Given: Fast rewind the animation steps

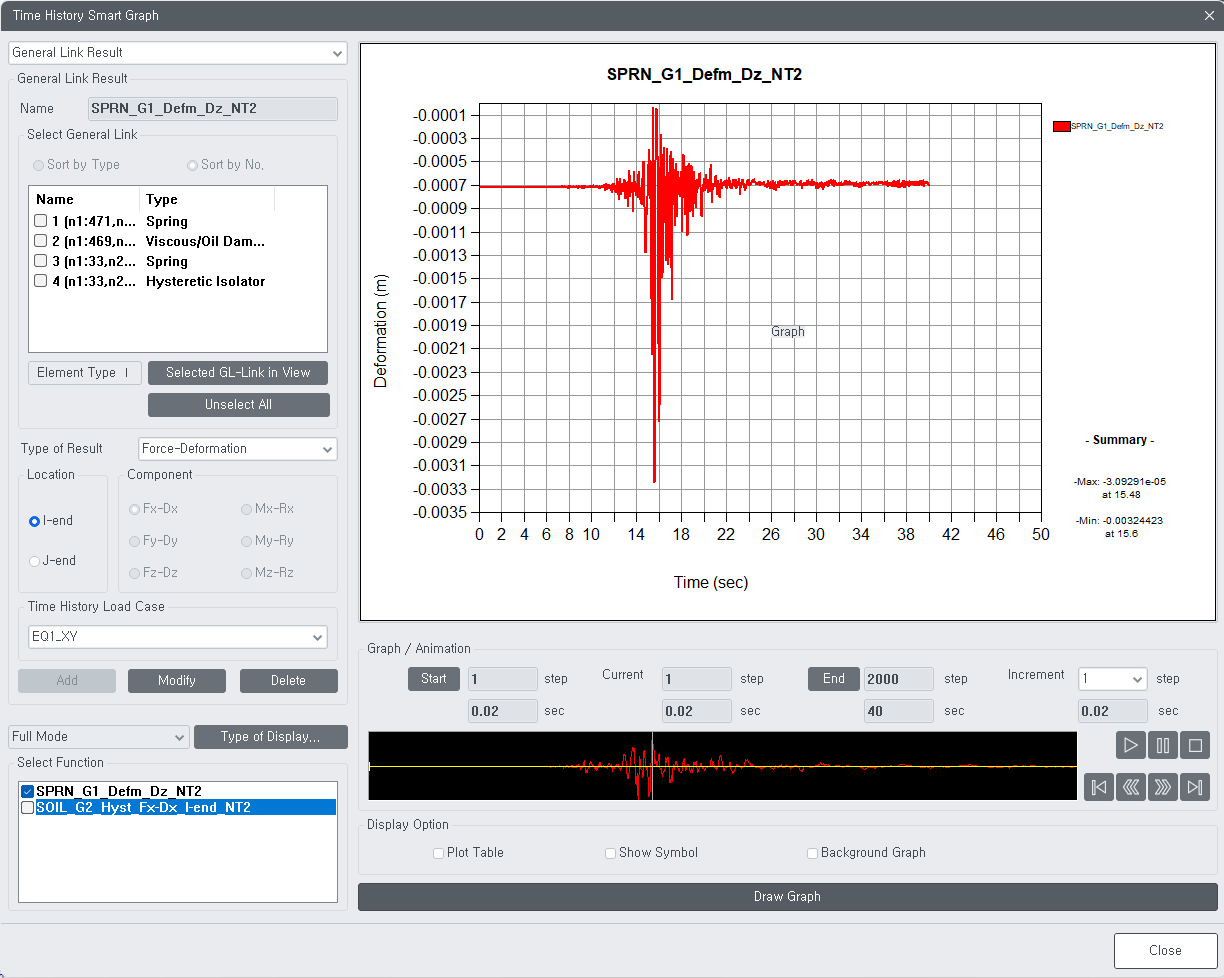Looking at the screenshot, I should point(1130,787).
